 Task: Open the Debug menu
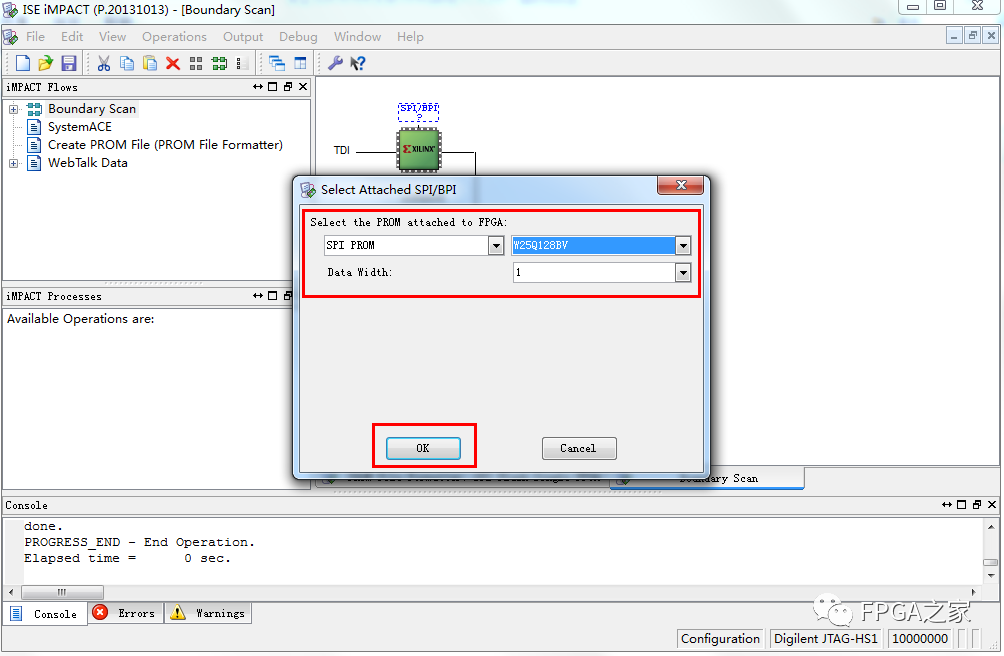click(298, 37)
